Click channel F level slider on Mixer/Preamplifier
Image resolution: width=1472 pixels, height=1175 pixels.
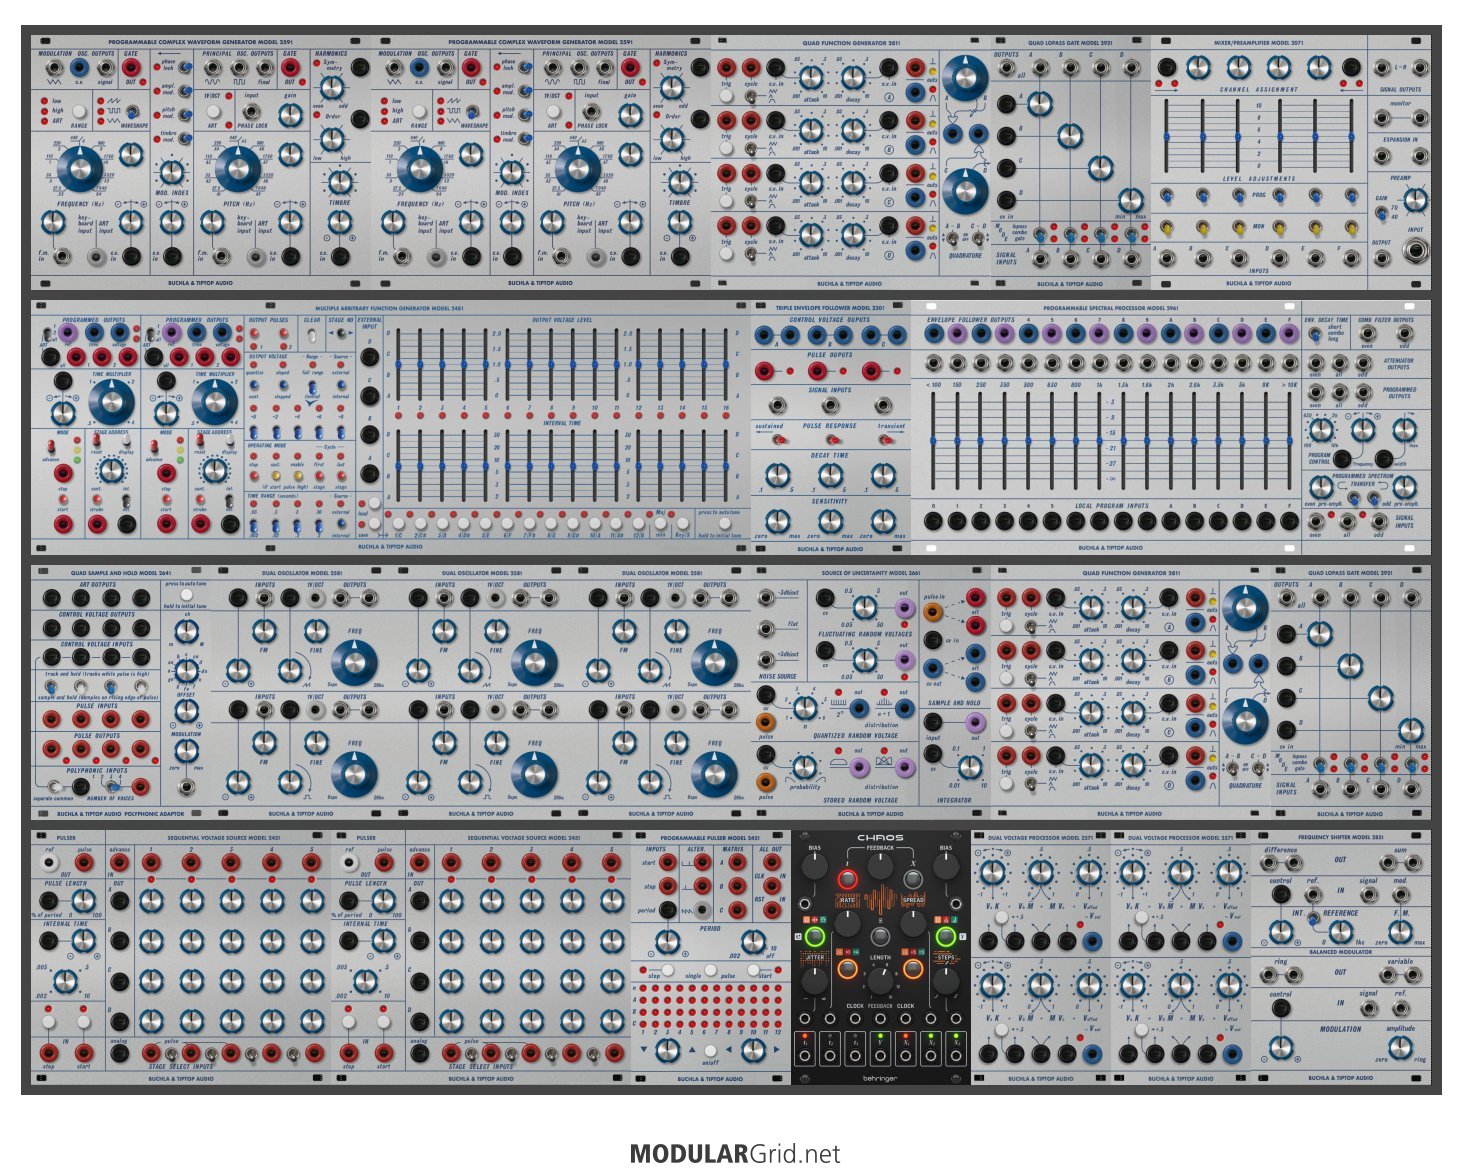(x=1350, y=136)
